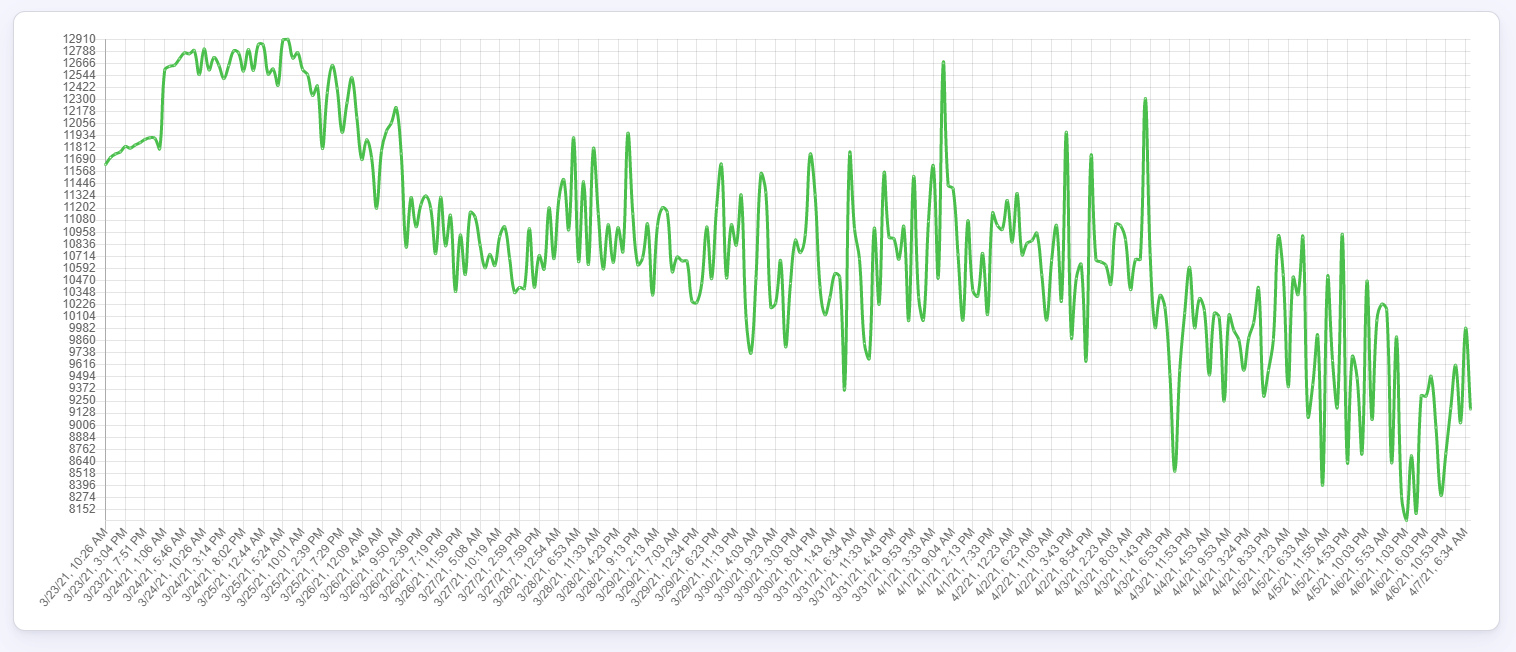Click the sharp peak near 4/3/21, 1:43 PM
The height and width of the screenshot is (652, 1516).
(1145, 99)
